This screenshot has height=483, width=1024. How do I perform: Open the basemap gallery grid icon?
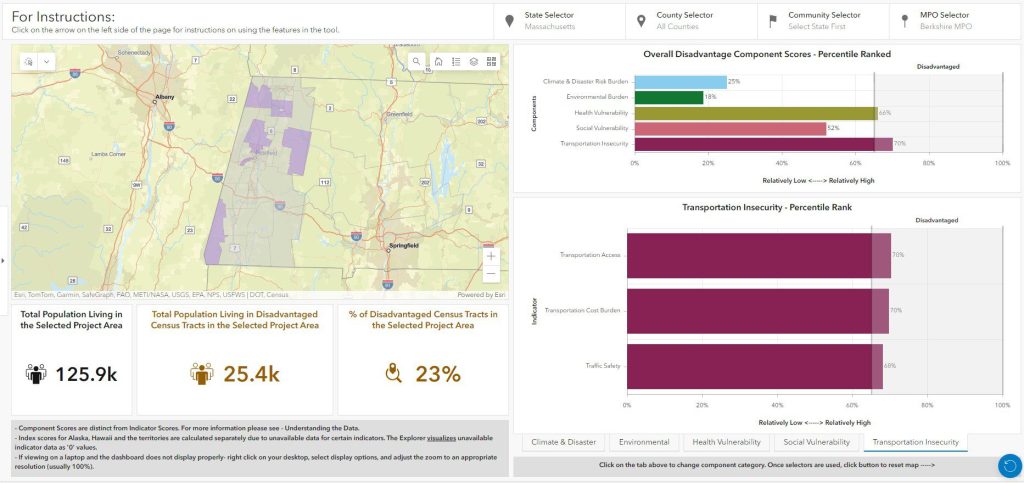[x=491, y=61]
